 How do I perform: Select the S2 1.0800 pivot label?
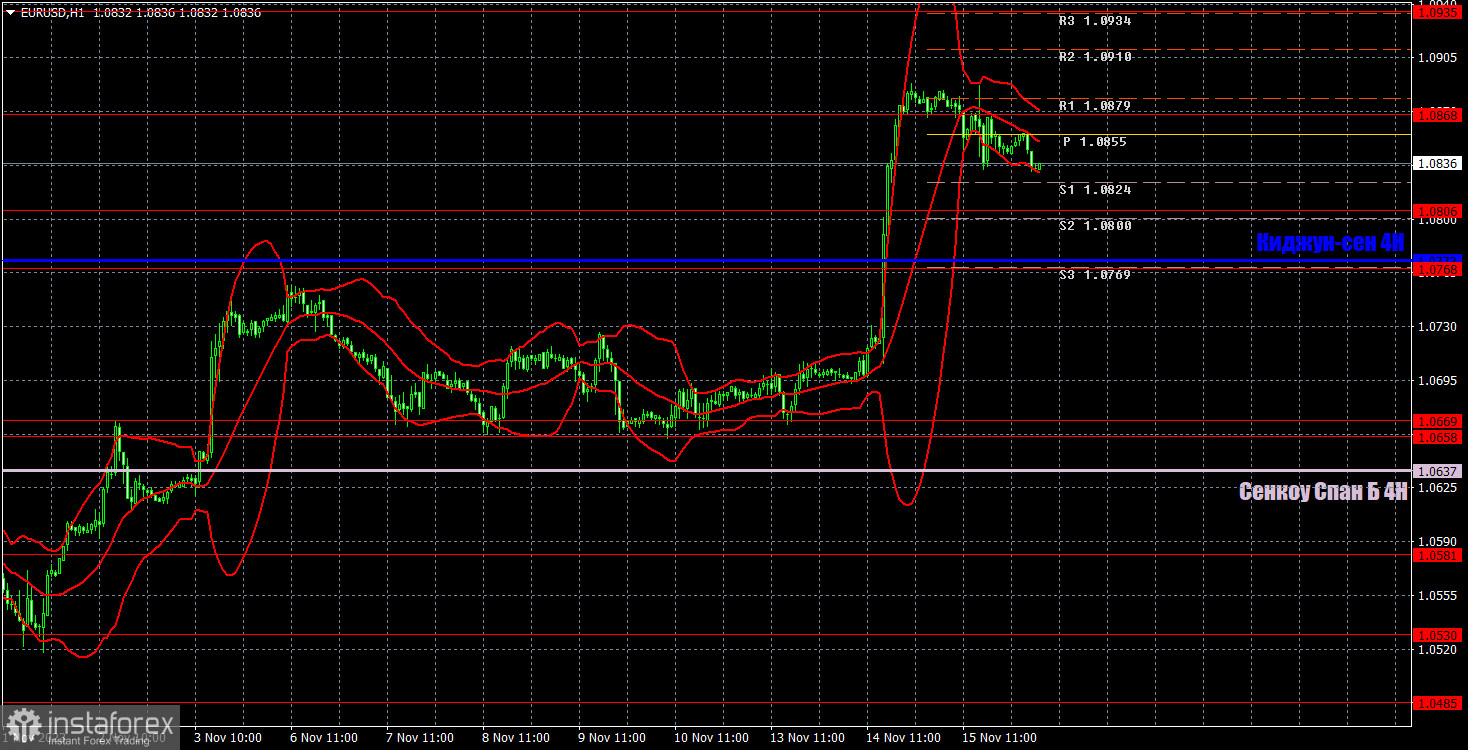(1096, 226)
